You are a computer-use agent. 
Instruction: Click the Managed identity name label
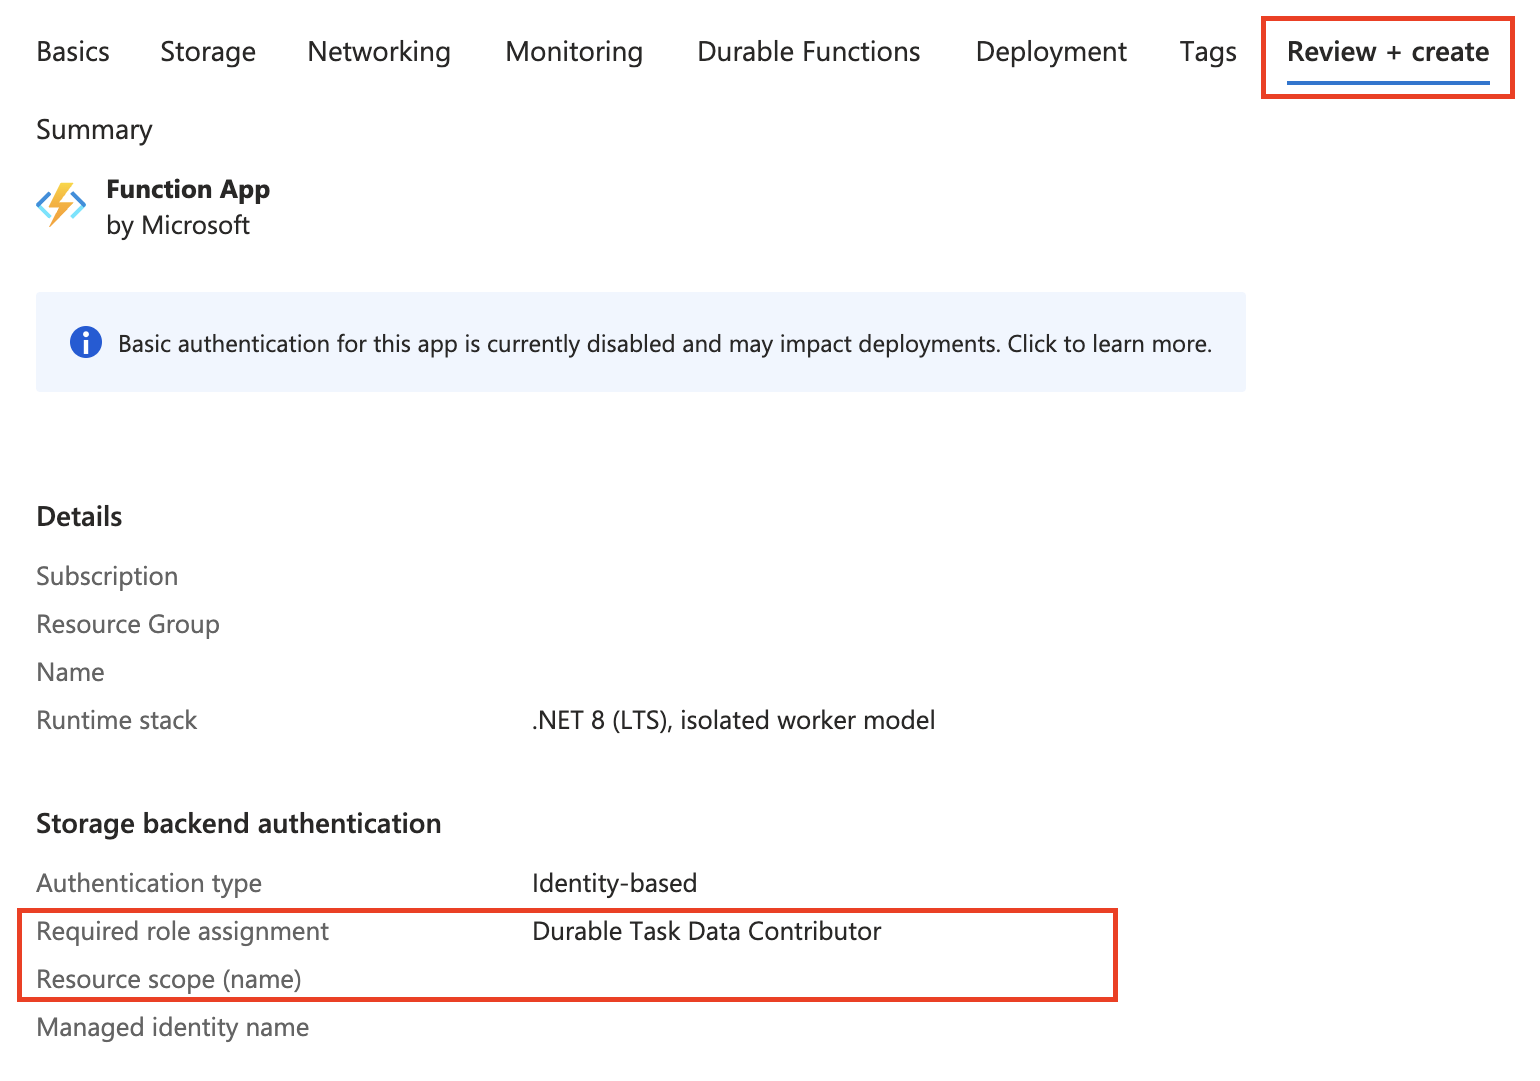tap(172, 1027)
